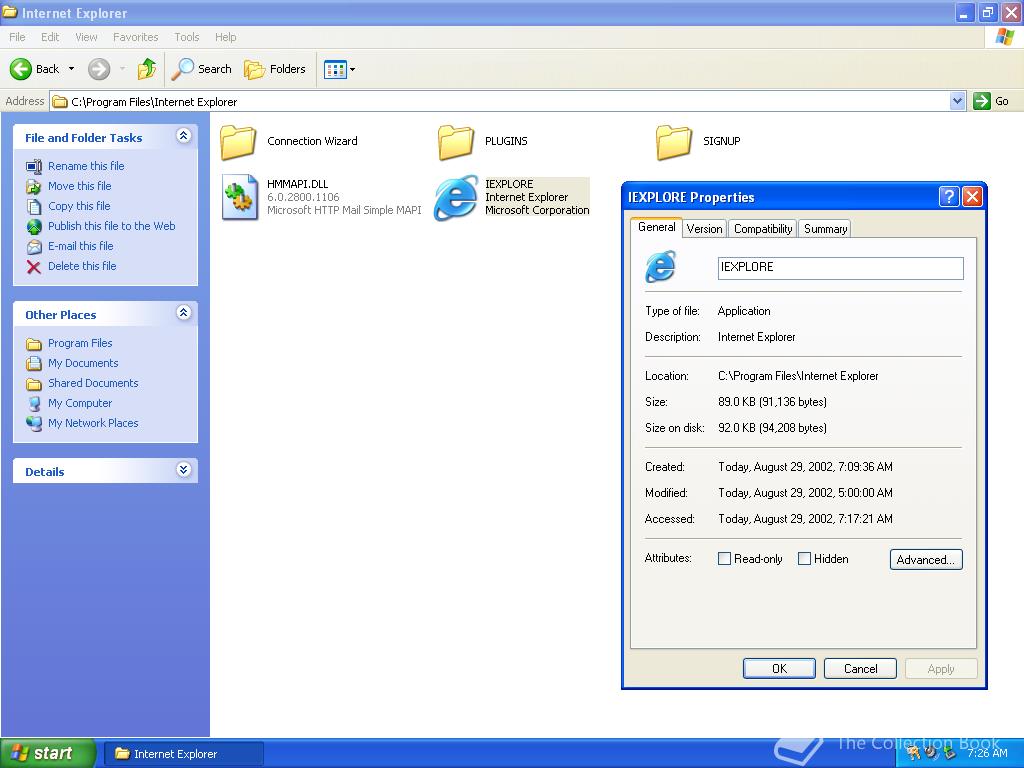Viewport: 1024px width, 768px height.
Task: Collapse the File and Folder Tasks section
Action: pyautogui.click(x=183, y=136)
